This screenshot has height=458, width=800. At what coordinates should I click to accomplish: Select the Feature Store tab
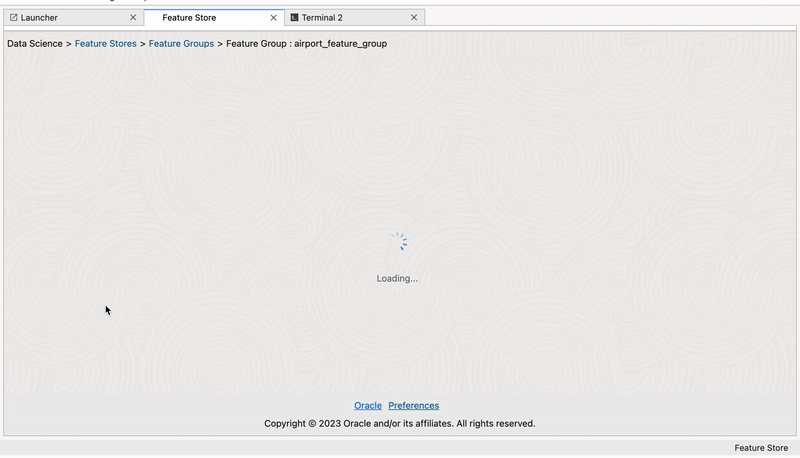click(x=214, y=17)
